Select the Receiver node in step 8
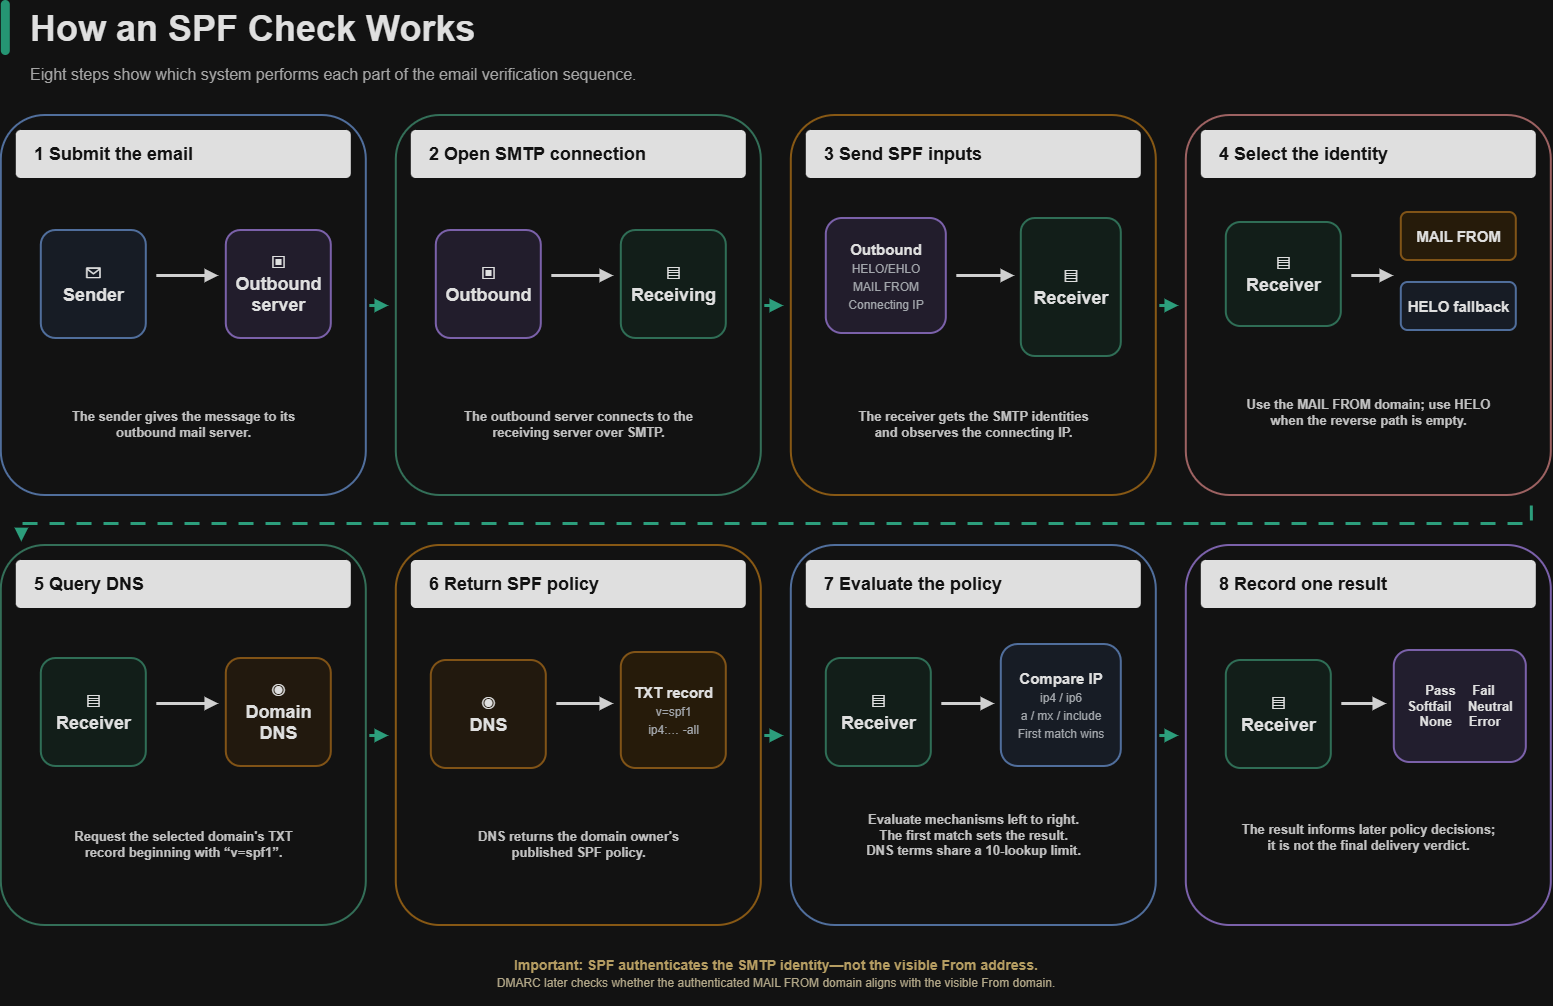1553x1006 pixels. [1278, 714]
